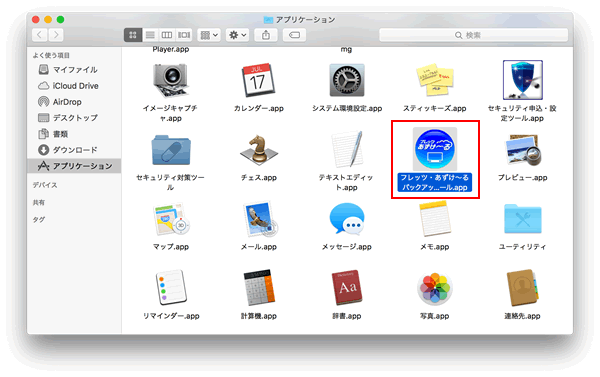
Task: Click the 検索 search field
Action: (x=473, y=35)
